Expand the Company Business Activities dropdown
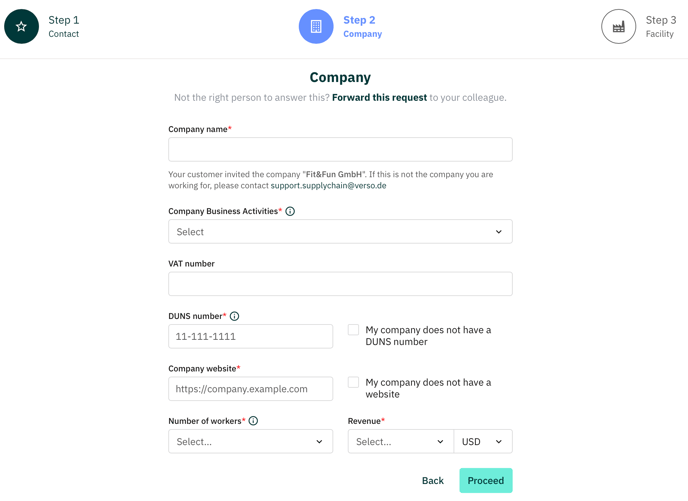The image size is (688, 501). tap(340, 231)
